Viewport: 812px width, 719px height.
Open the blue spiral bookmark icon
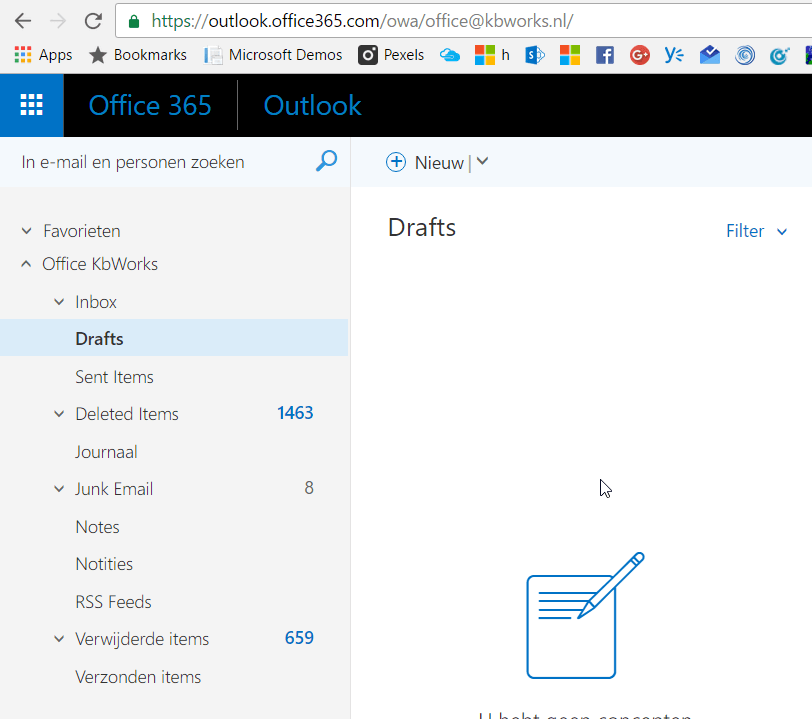[745, 54]
